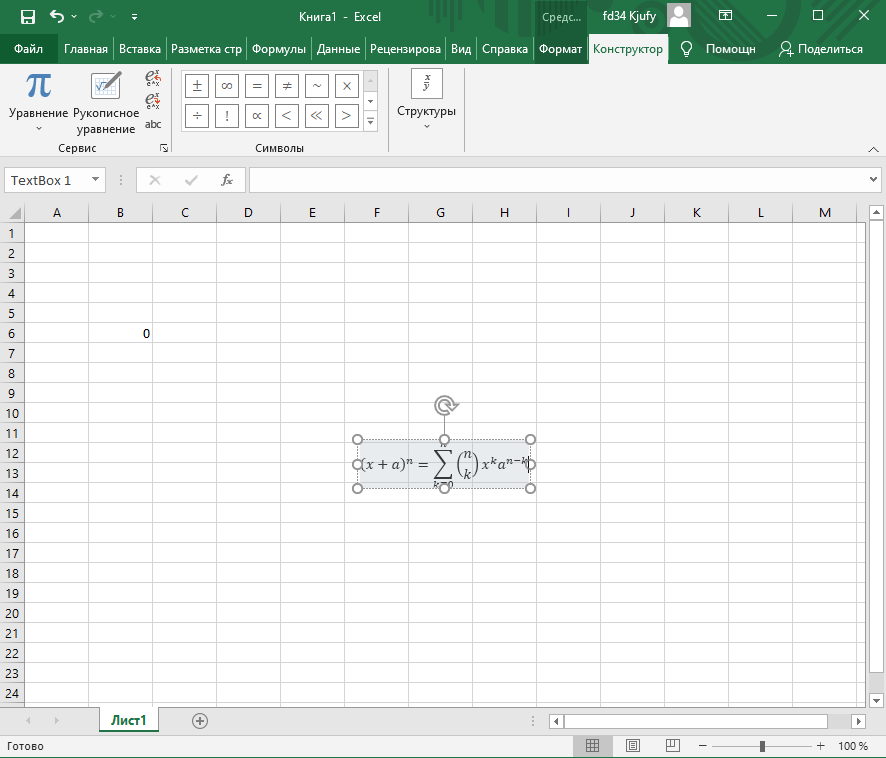Image resolution: width=886 pixels, height=758 pixels.
Task: Open the Файл menu
Action: [29, 49]
